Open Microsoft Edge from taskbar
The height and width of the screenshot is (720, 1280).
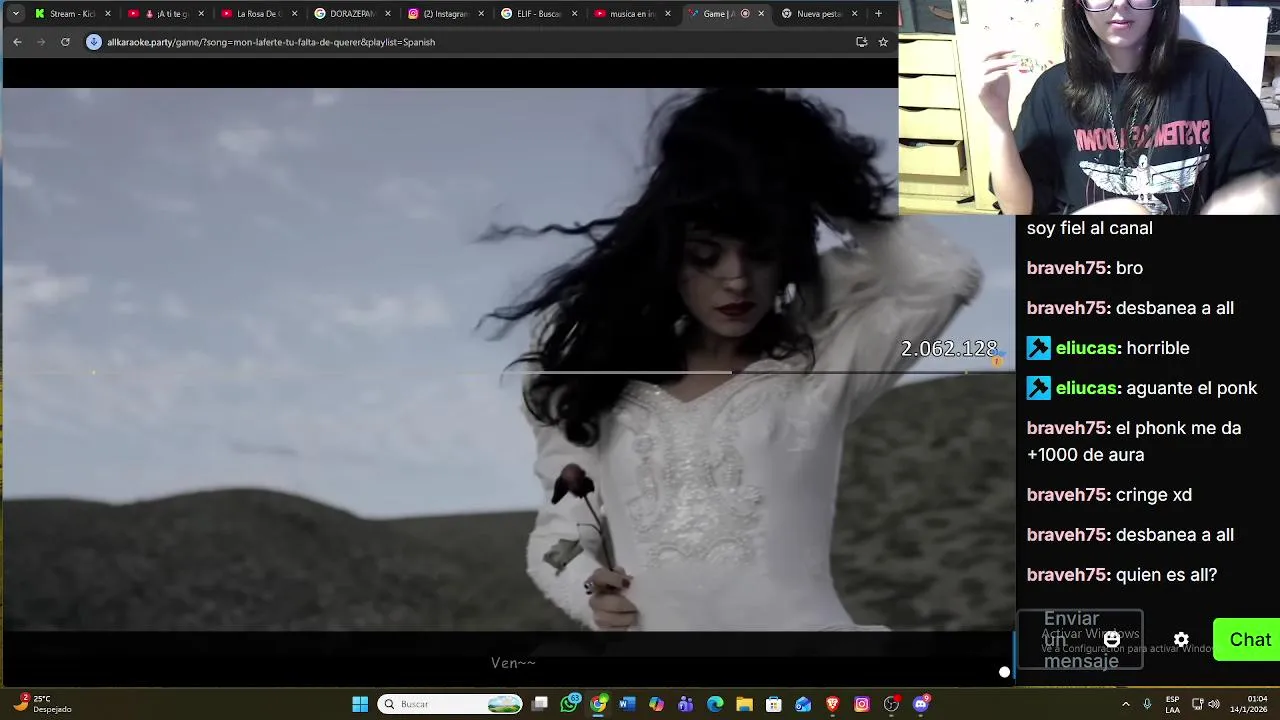tap(715, 704)
